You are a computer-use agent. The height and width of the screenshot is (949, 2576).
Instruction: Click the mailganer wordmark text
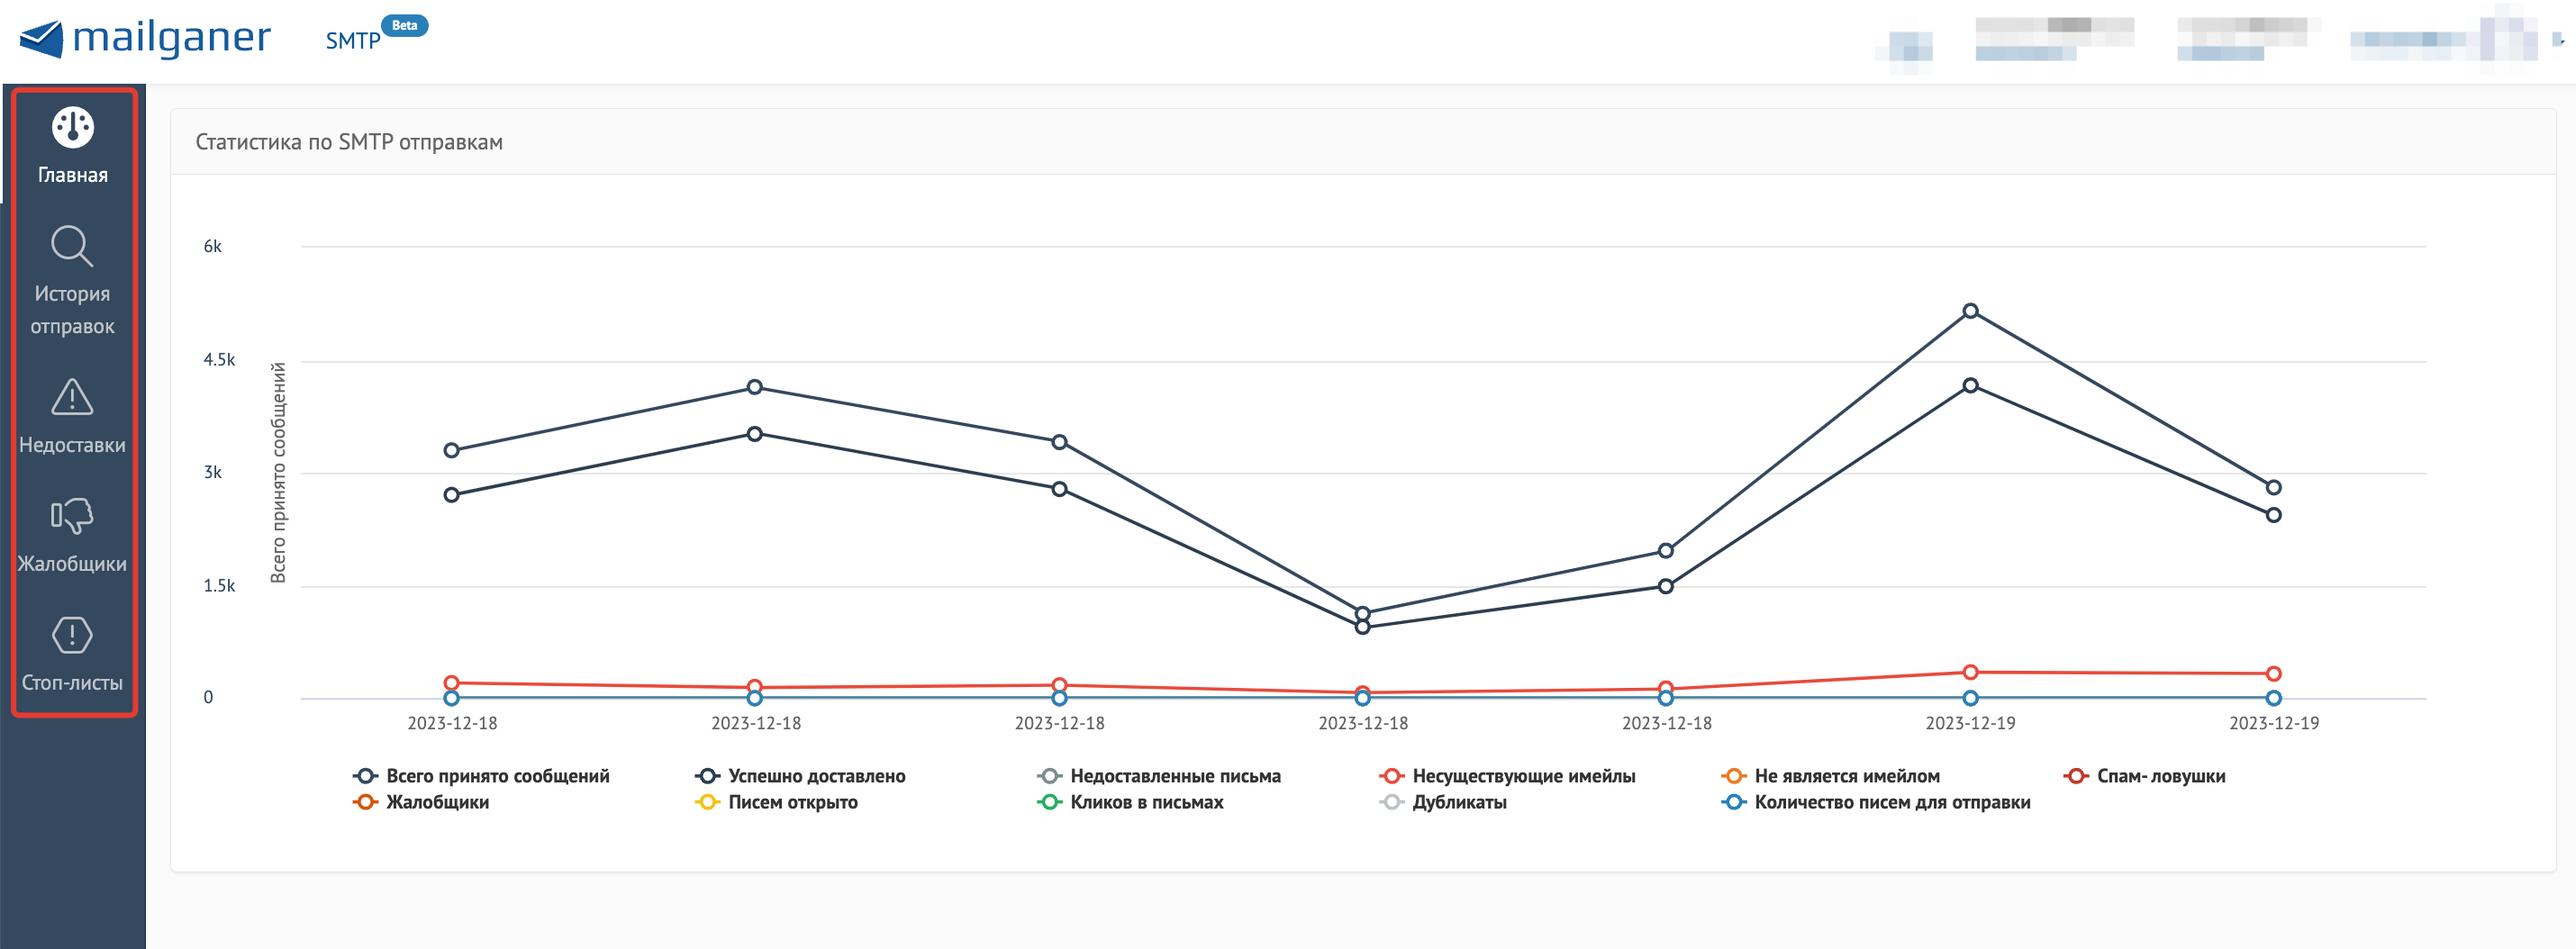[x=171, y=38]
